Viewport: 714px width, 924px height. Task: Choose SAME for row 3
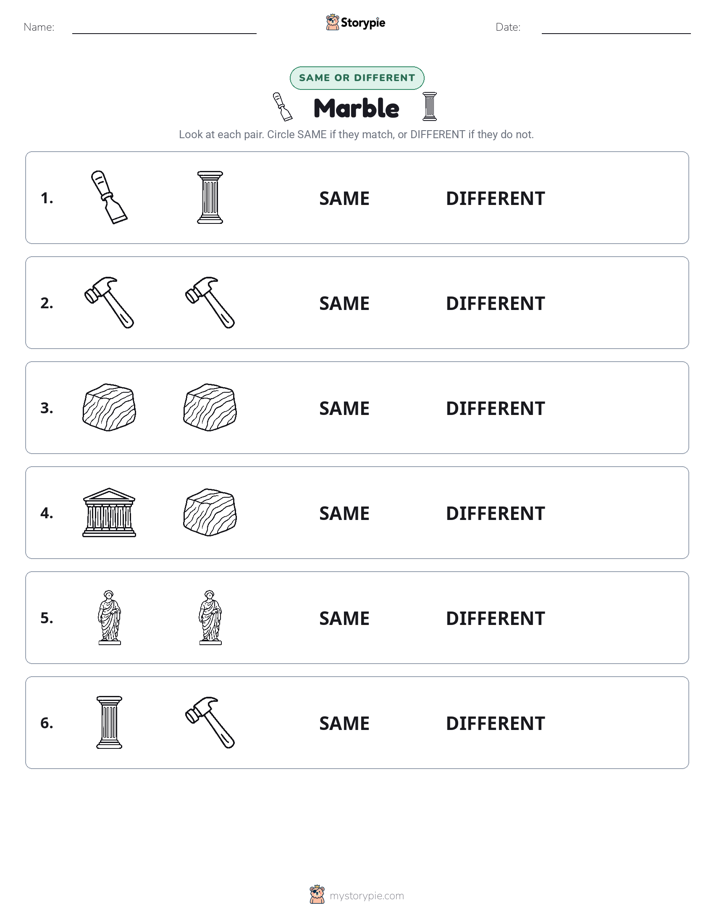click(x=344, y=408)
